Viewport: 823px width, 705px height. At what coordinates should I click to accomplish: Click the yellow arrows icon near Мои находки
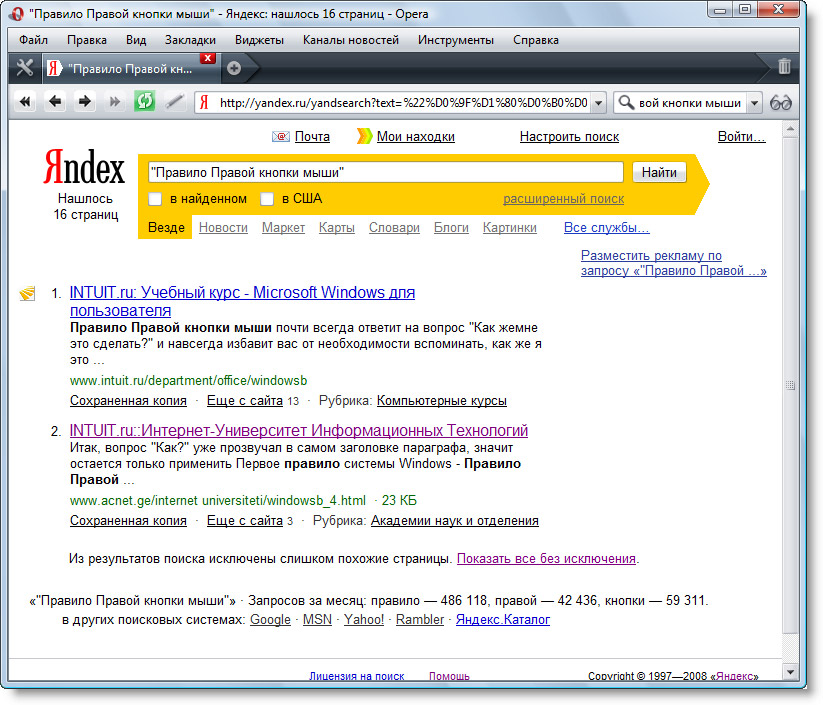click(x=364, y=136)
